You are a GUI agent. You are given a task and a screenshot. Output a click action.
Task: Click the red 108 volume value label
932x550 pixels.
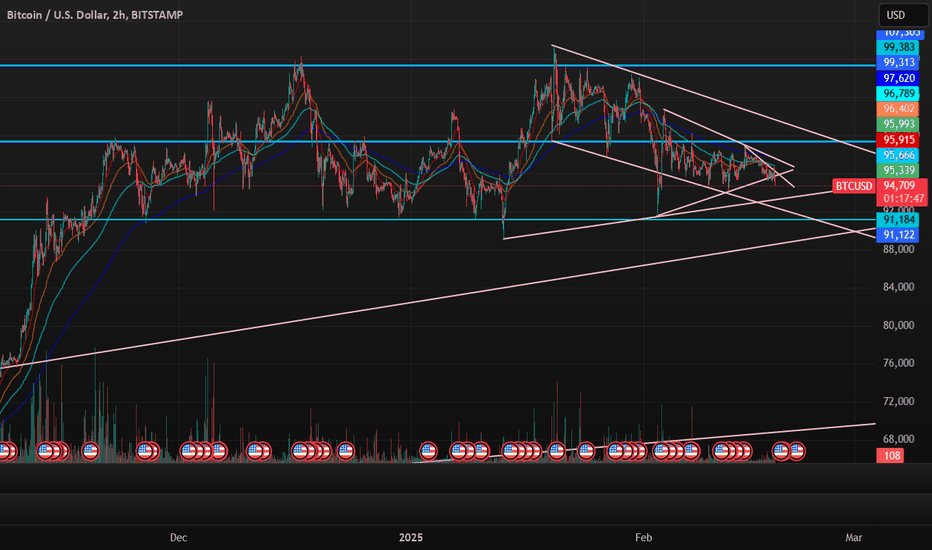point(891,456)
